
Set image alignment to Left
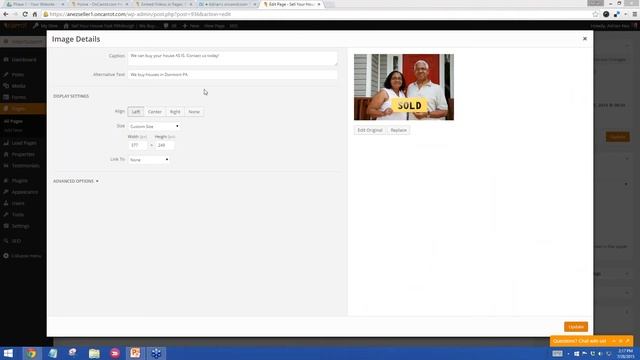click(136, 111)
